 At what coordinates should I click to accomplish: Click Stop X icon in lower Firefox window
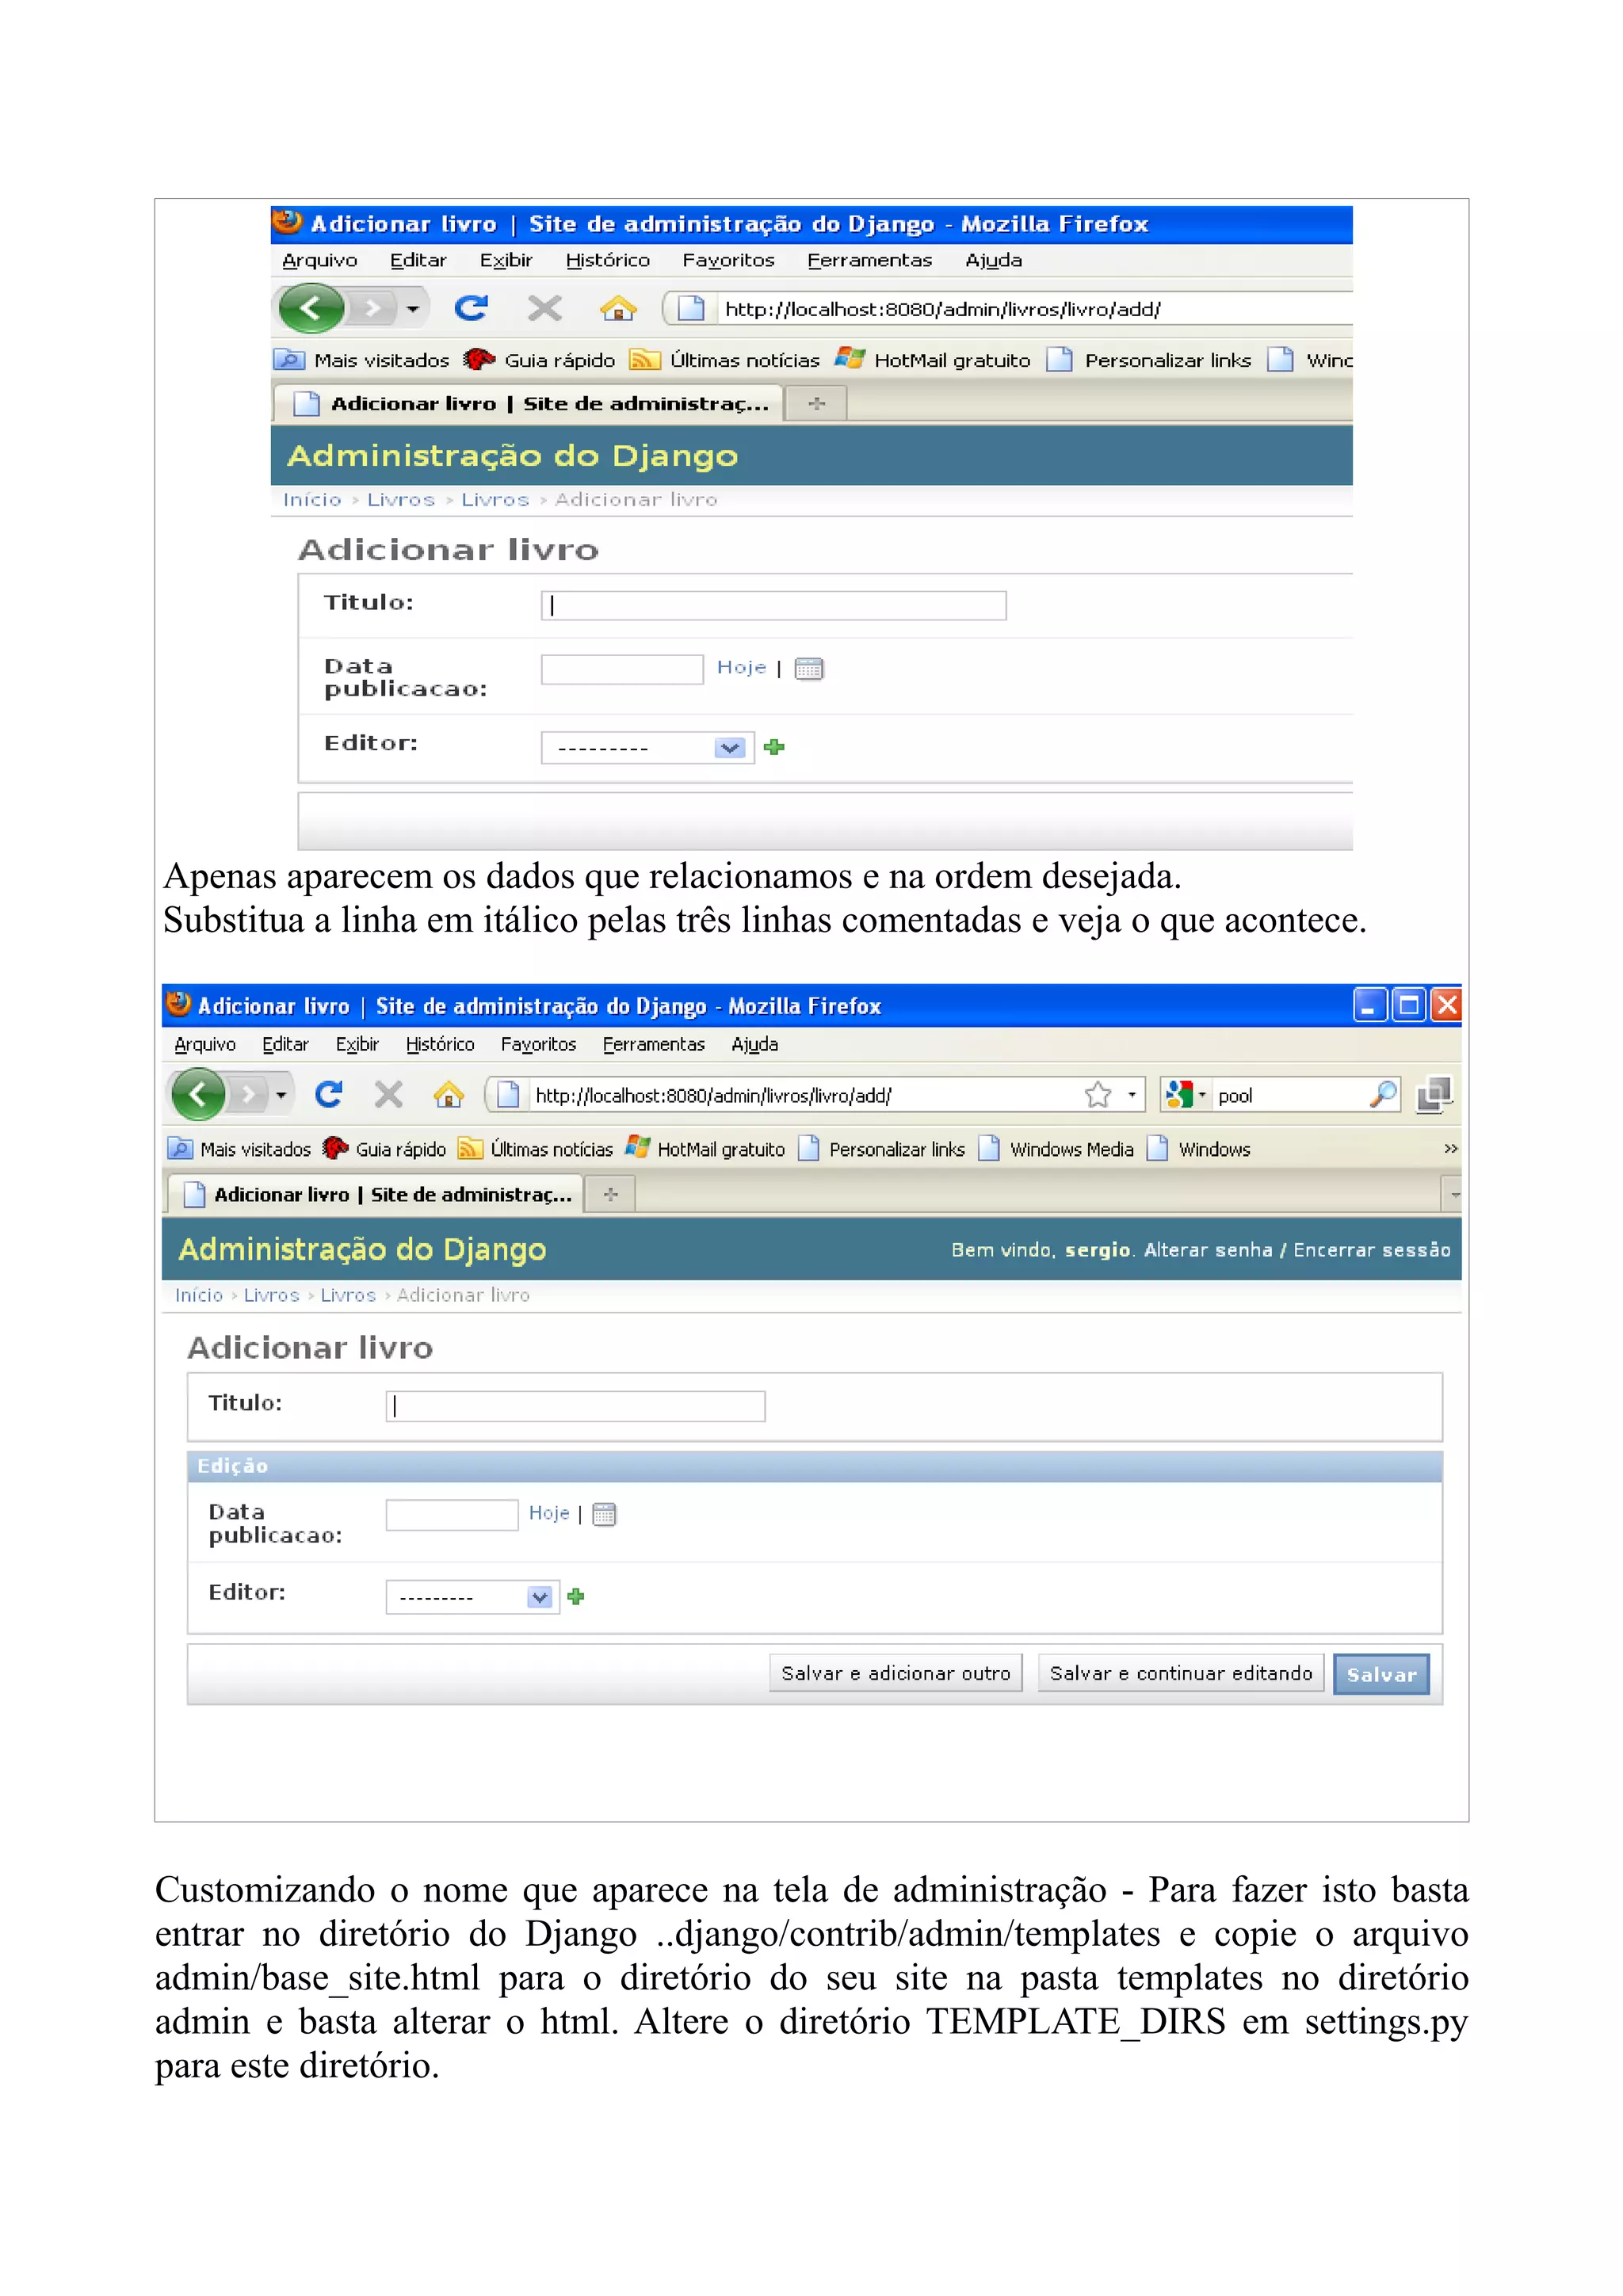pos(388,1094)
